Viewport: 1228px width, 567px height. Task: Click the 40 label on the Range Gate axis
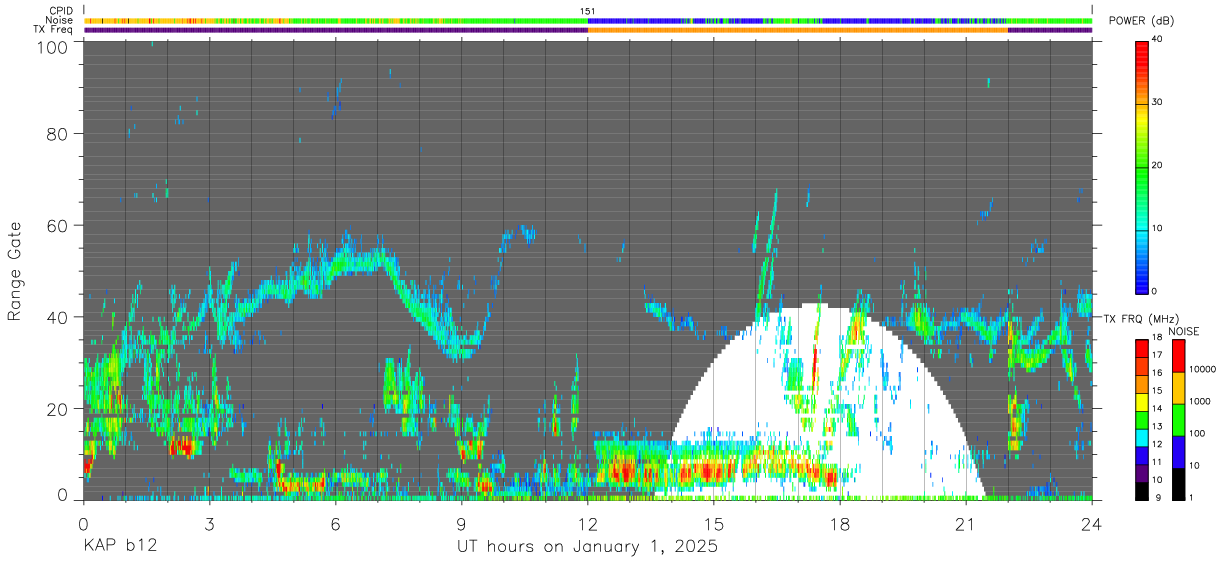57,317
